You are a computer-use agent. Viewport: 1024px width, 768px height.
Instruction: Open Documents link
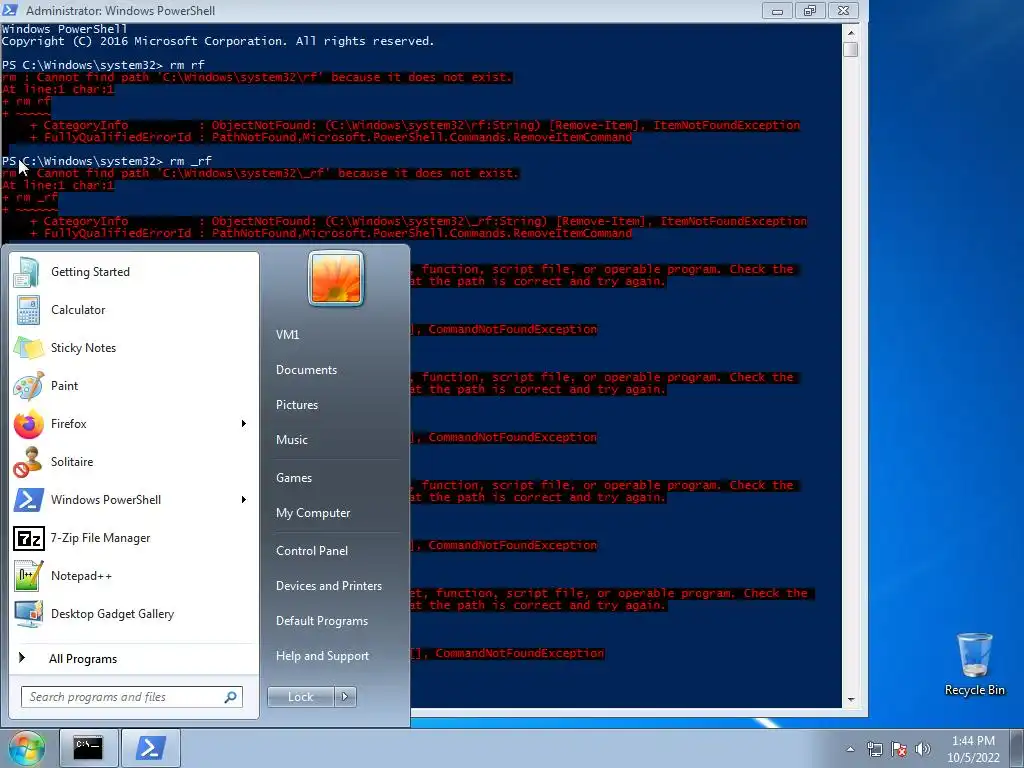coord(306,370)
